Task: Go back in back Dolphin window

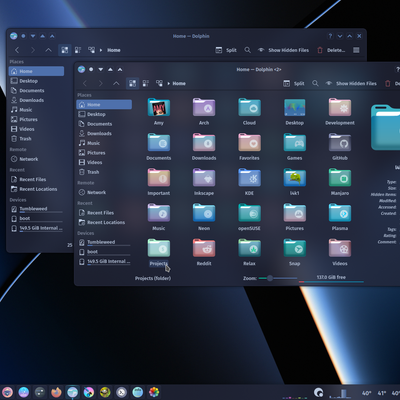Action: (x=17, y=50)
